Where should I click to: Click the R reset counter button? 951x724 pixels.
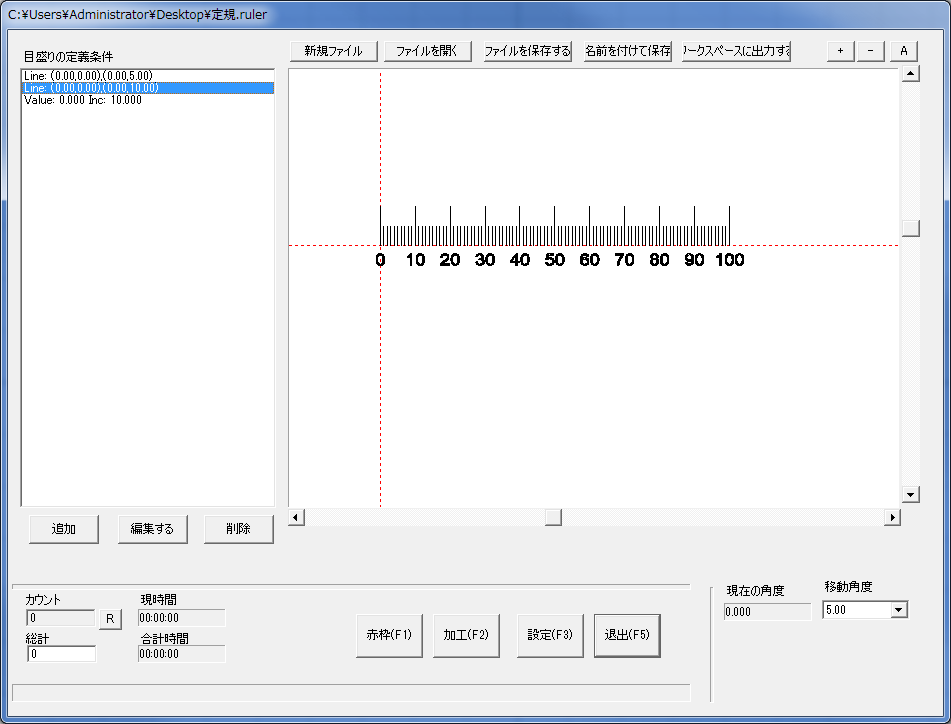pos(110,619)
